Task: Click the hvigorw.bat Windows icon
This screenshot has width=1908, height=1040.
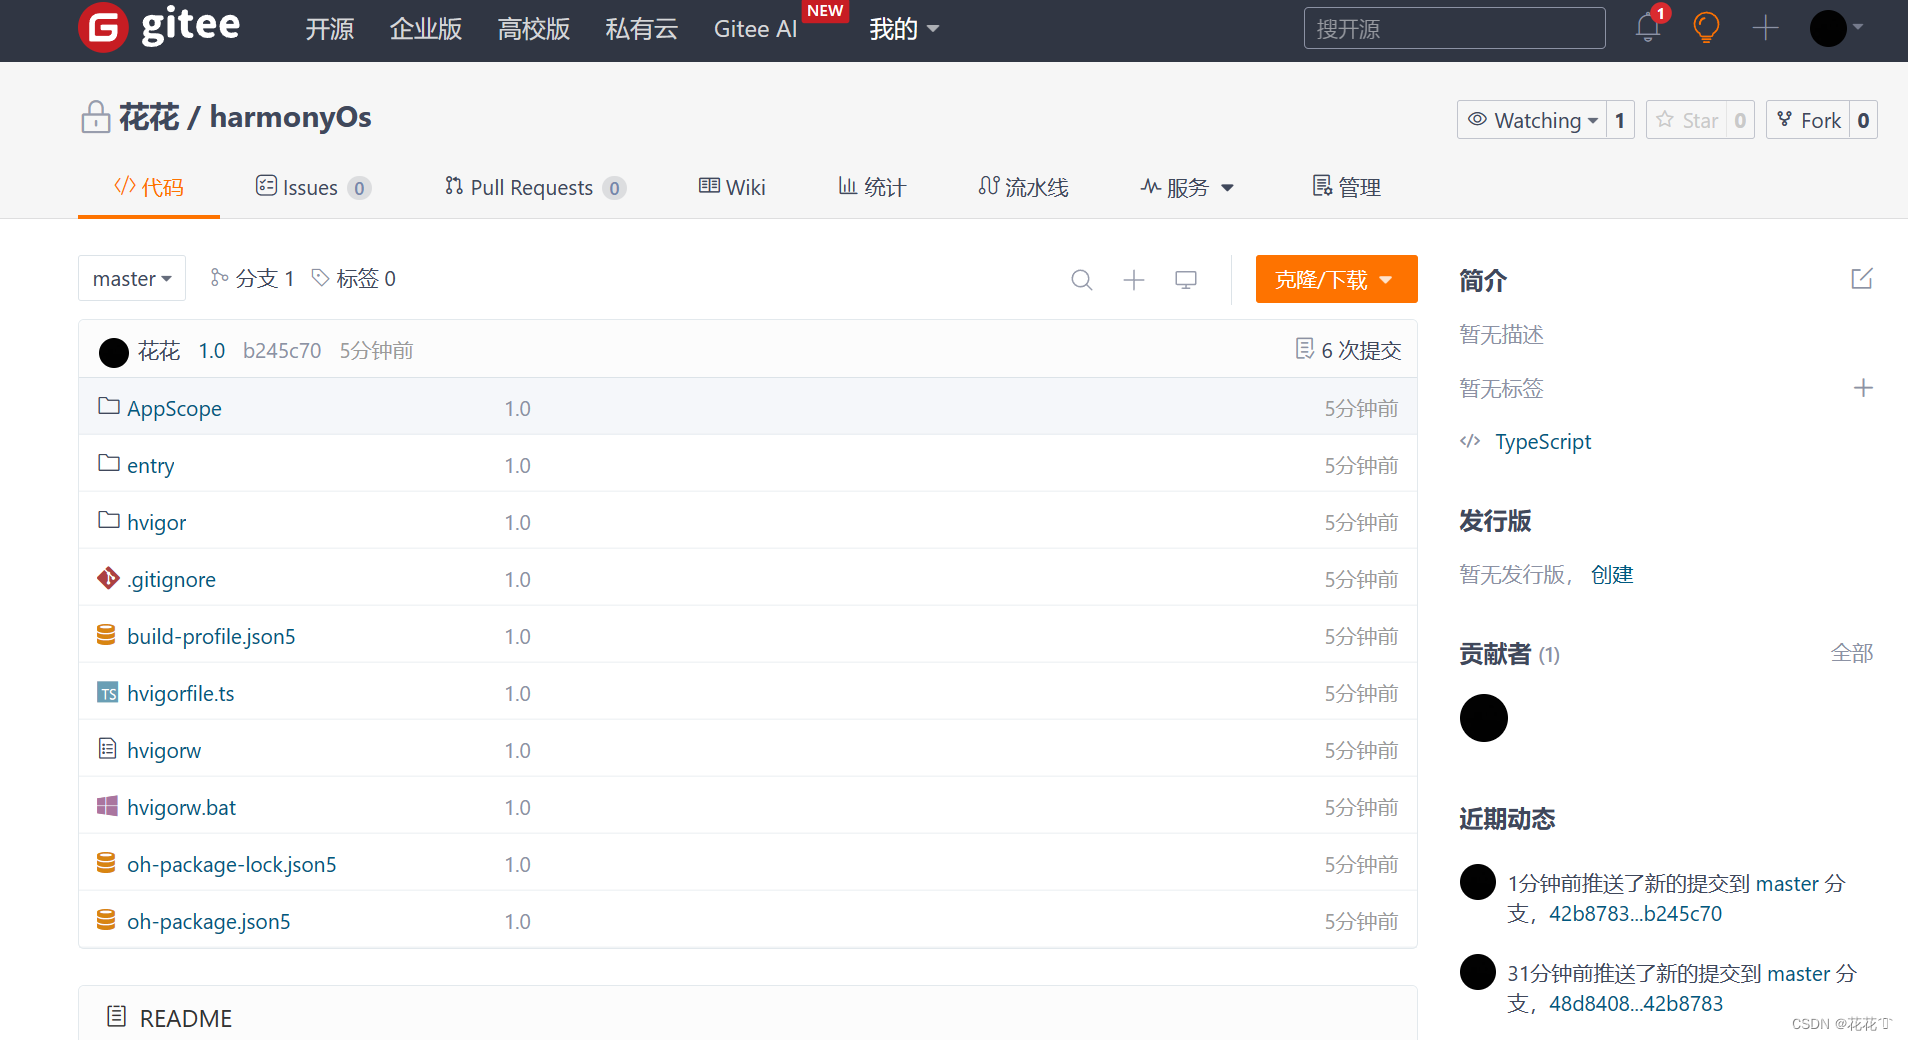Action: point(107,806)
